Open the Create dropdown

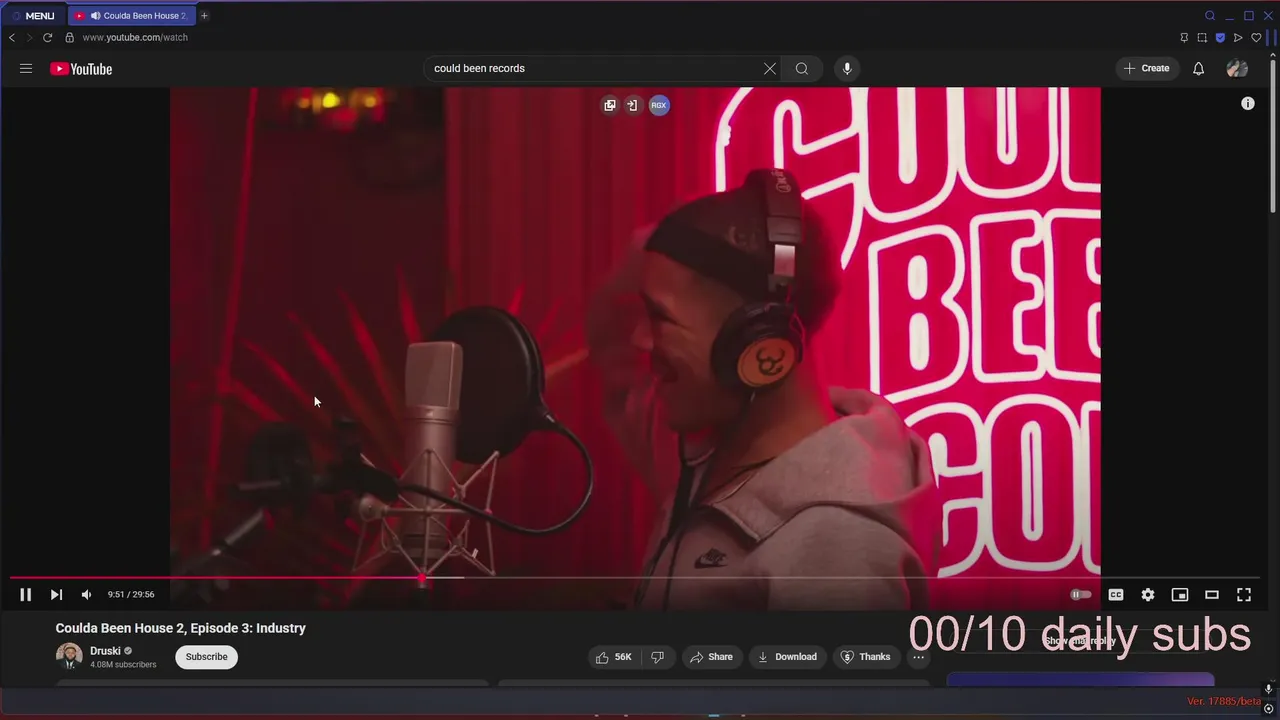1146,69
